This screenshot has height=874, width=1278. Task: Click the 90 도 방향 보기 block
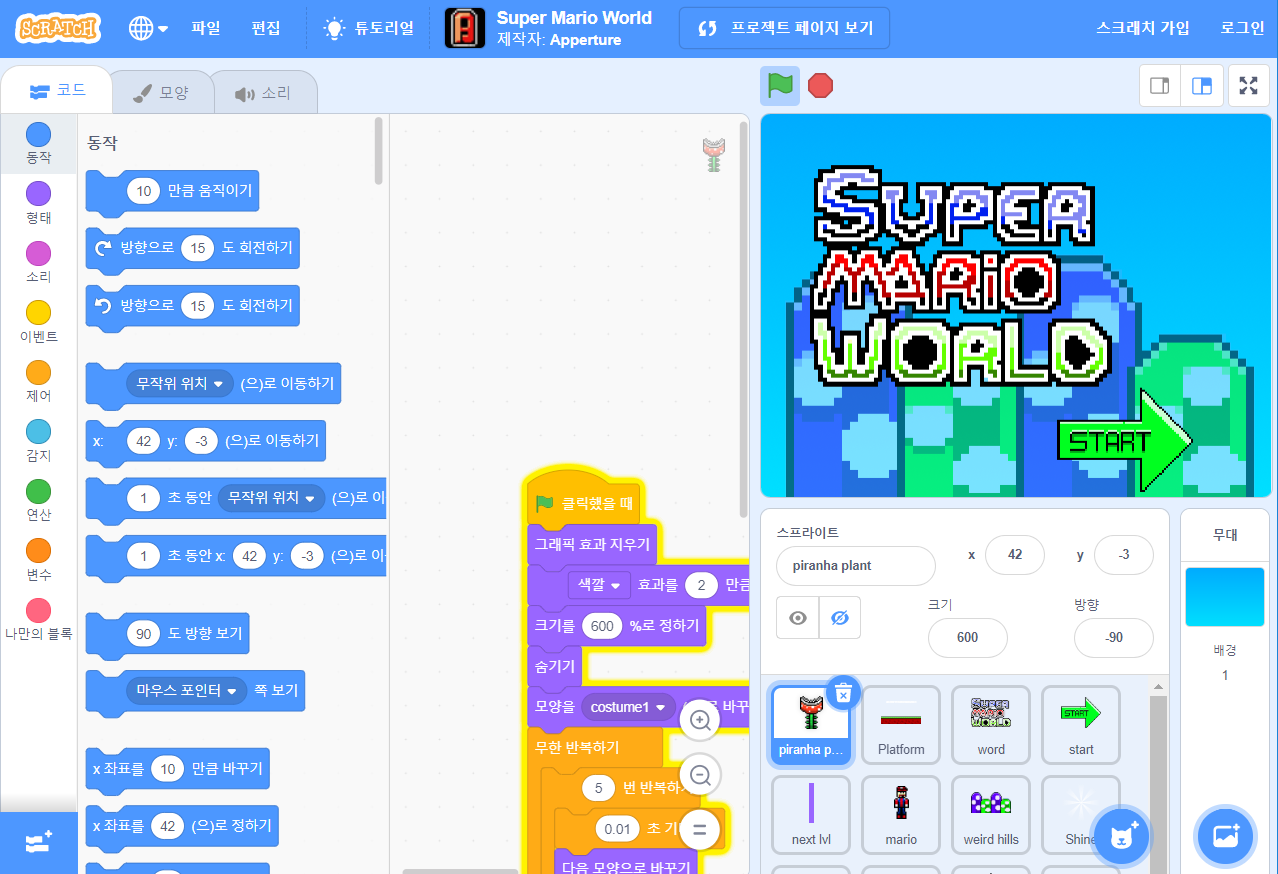(x=168, y=634)
